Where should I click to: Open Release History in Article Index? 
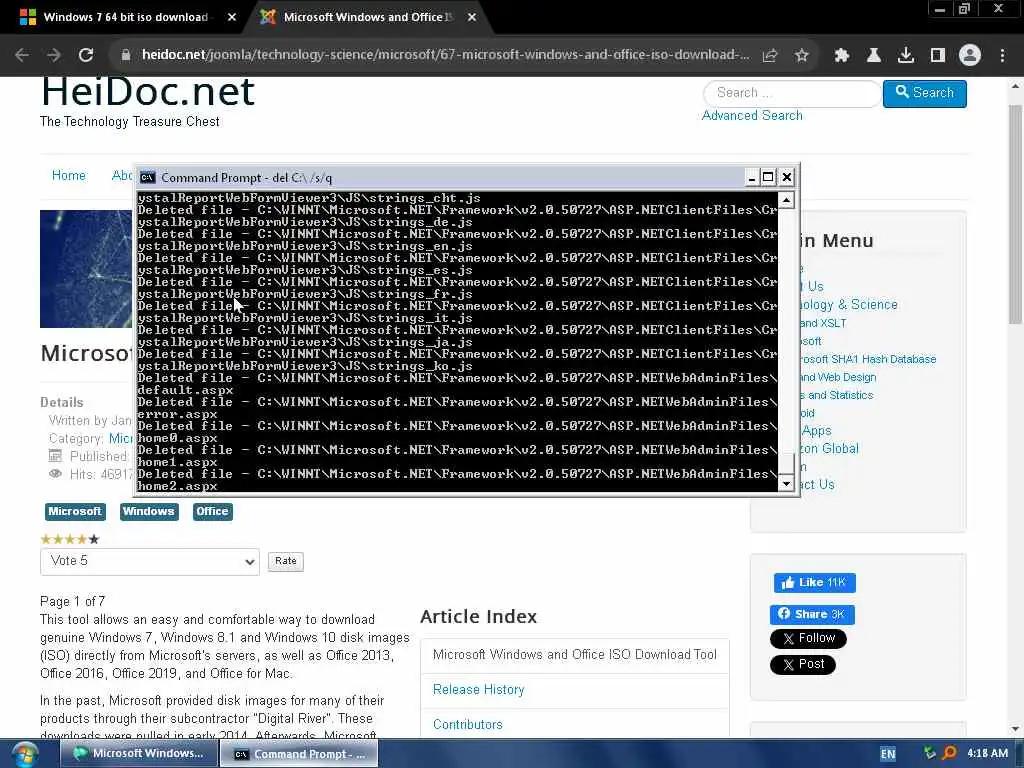478,690
